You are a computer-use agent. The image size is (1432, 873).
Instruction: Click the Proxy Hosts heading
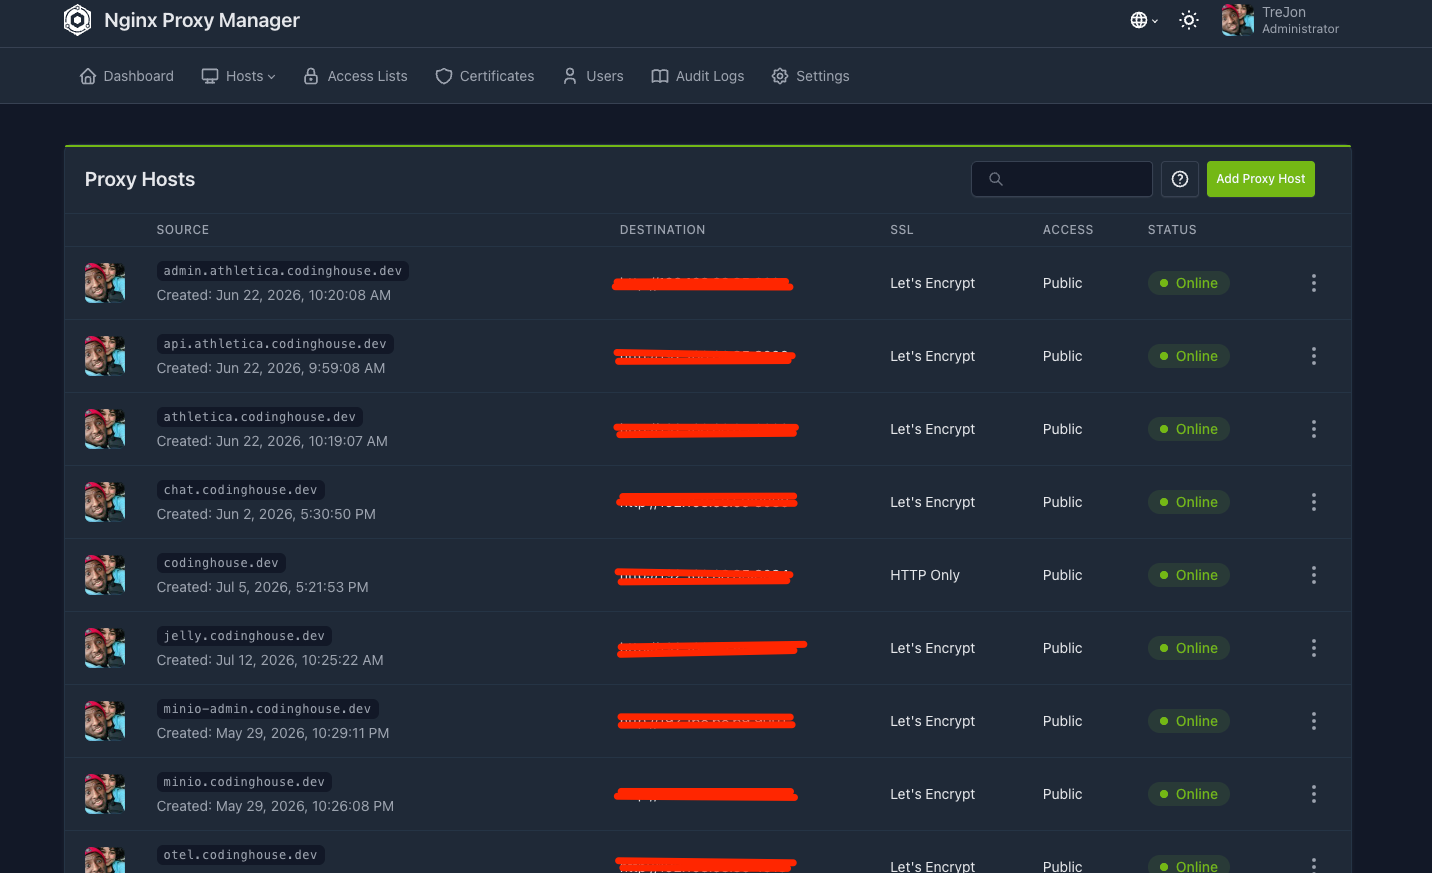click(x=140, y=179)
